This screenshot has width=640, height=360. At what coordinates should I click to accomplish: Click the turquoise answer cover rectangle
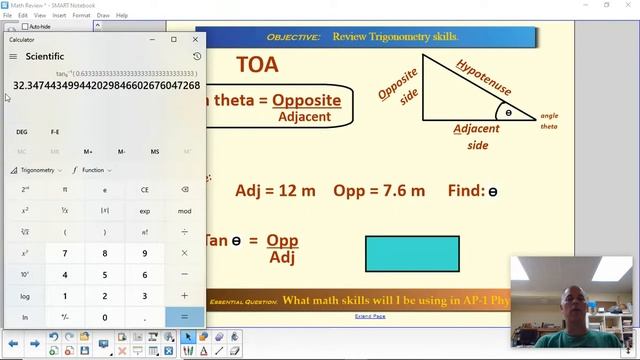click(412, 253)
